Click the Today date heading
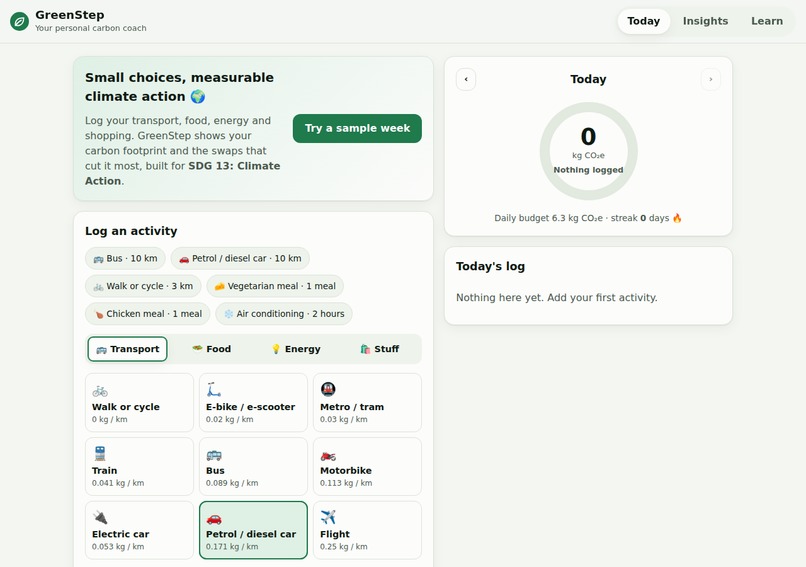The height and width of the screenshot is (567, 806). [588, 79]
